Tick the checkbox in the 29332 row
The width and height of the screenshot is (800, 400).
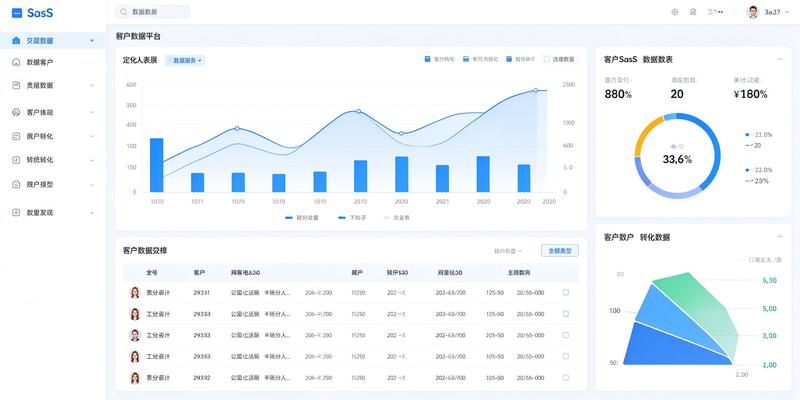point(565,378)
